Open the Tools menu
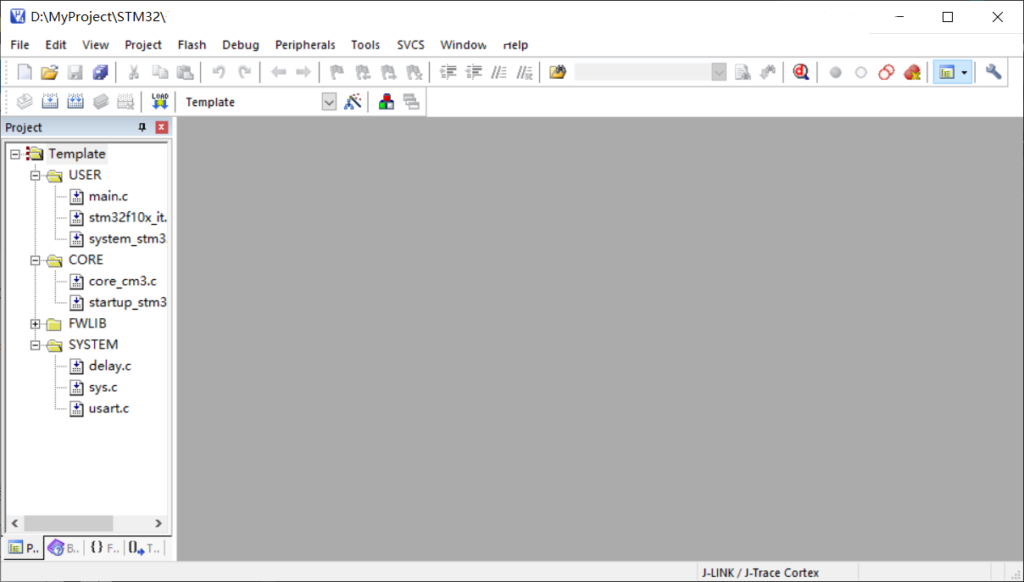The height and width of the screenshot is (582, 1024). 365,44
